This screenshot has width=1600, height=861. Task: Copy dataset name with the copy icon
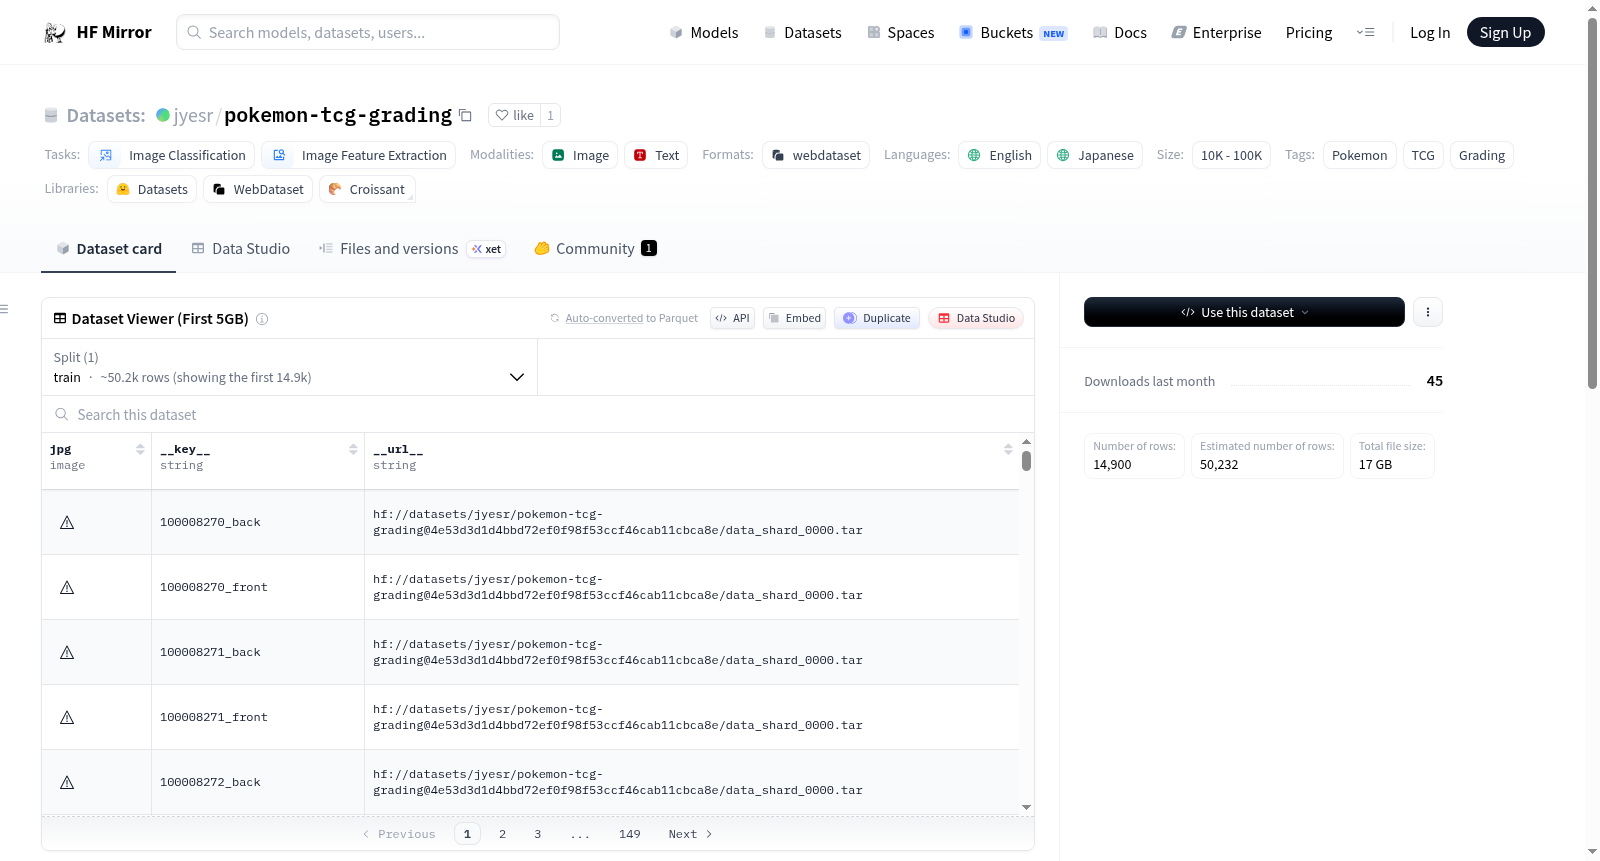click(465, 115)
